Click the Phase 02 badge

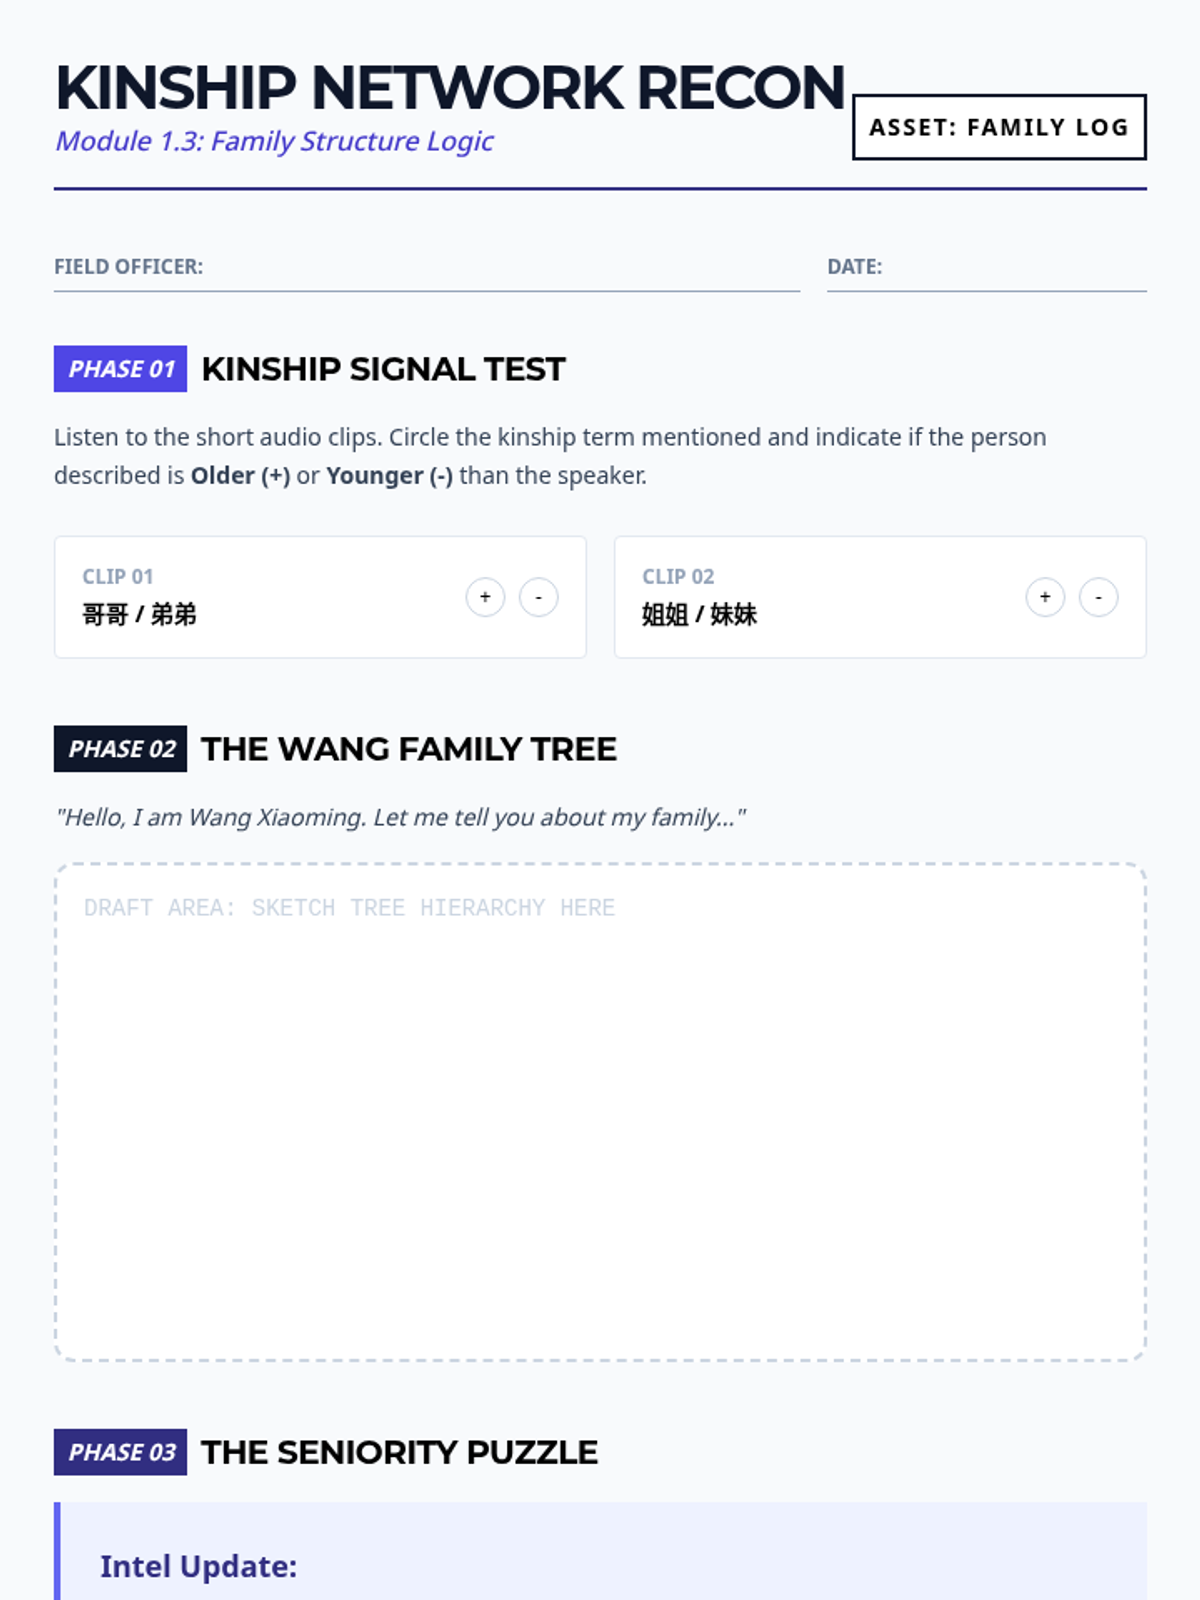pyautogui.click(x=121, y=749)
